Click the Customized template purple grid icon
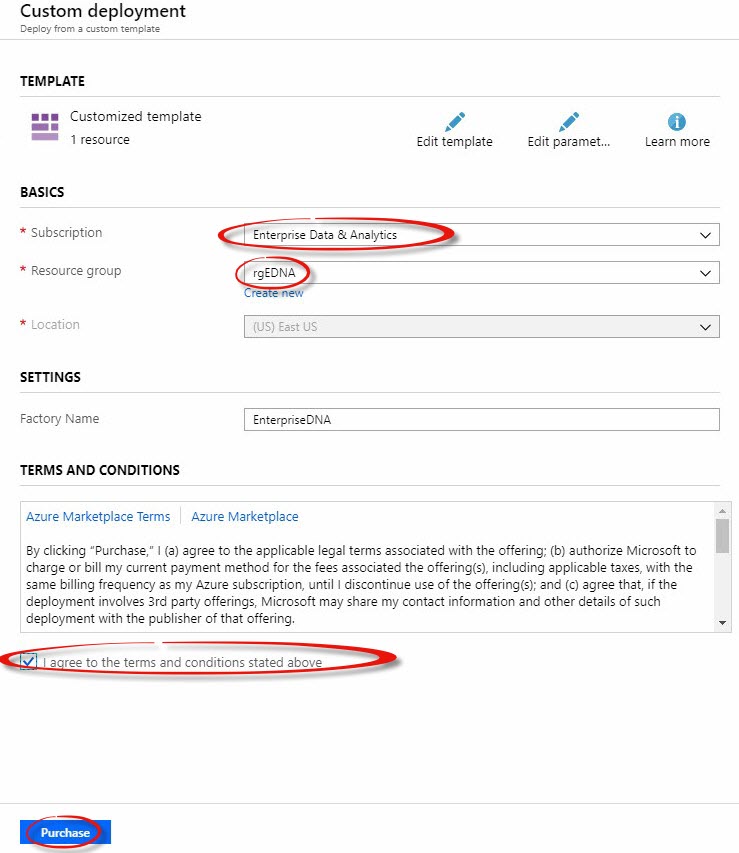The width and height of the screenshot is (739, 853). click(x=45, y=127)
